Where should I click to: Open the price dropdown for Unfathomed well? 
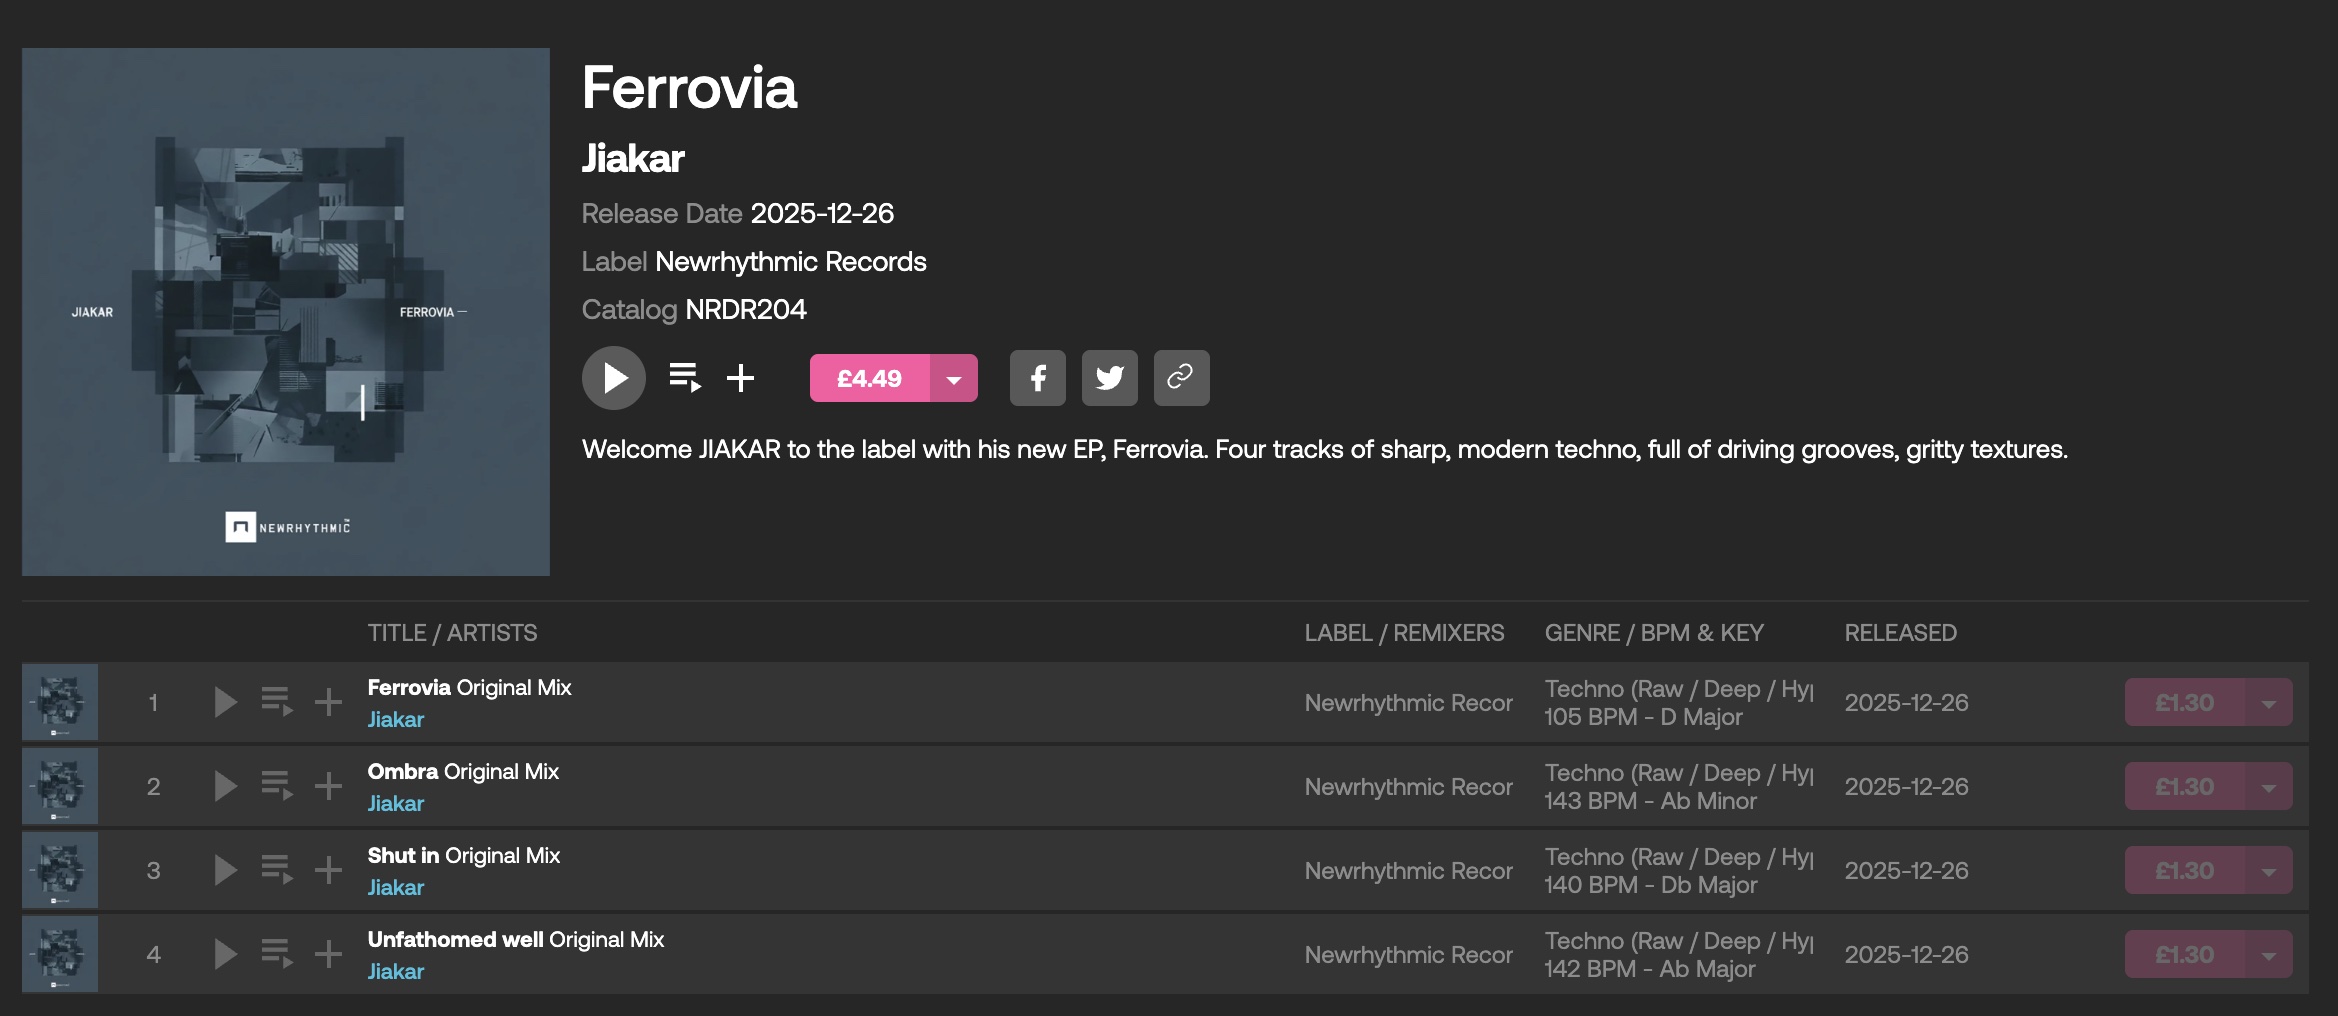point(2268,954)
